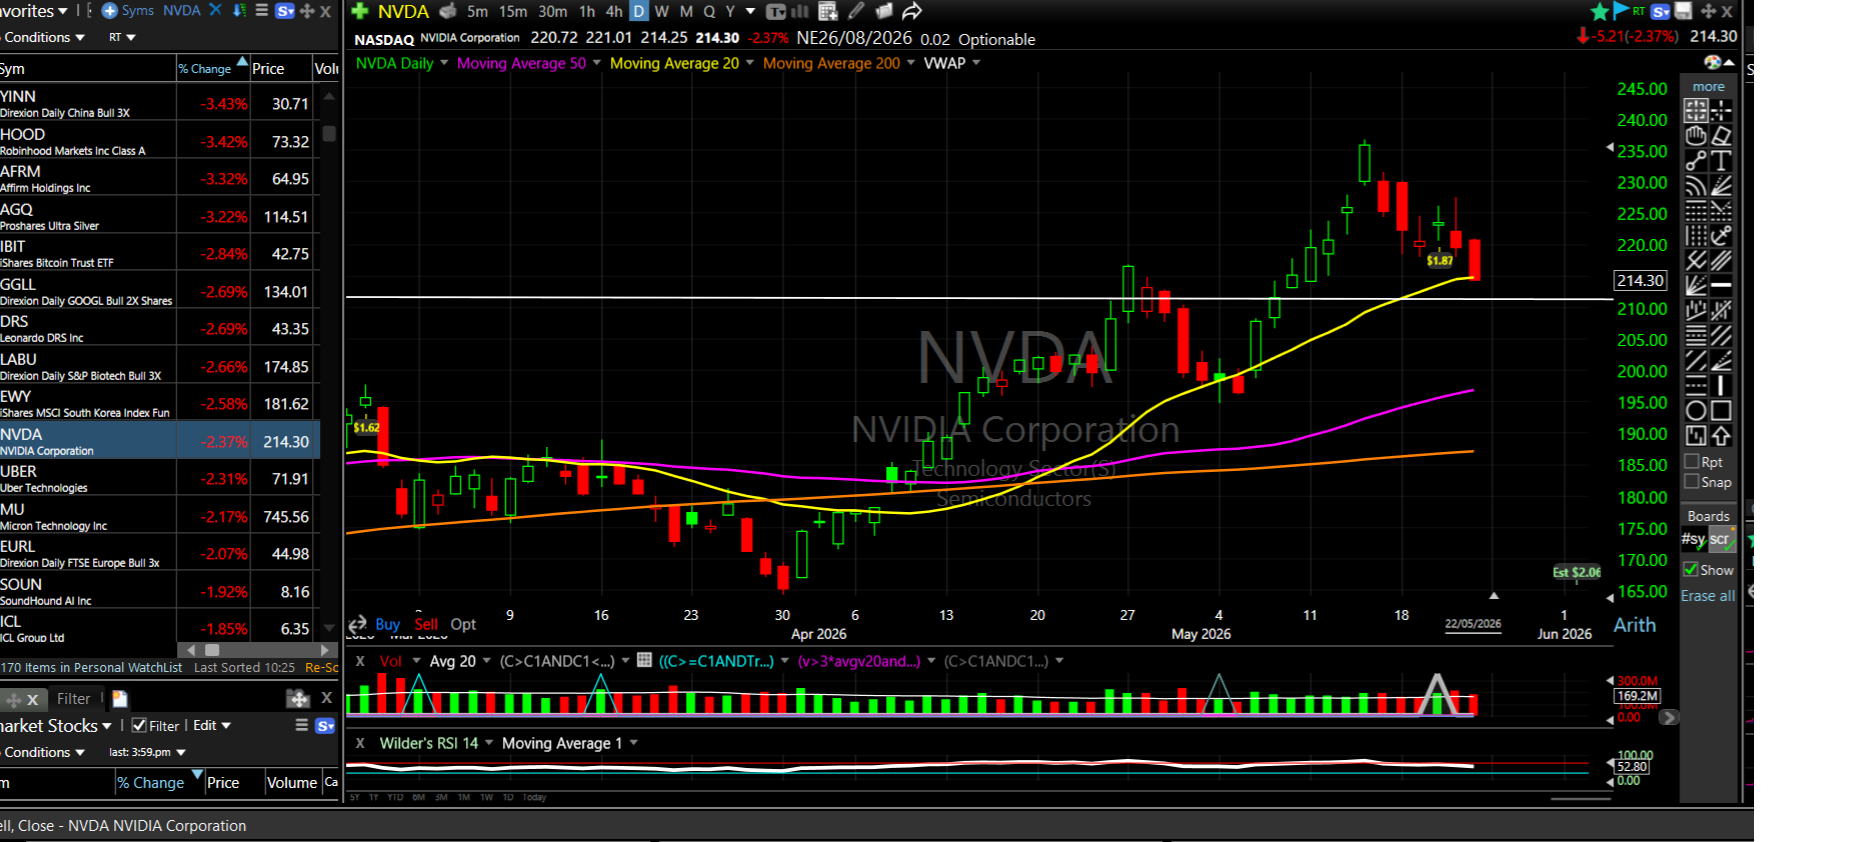Switch chart to 15m timeframe

(513, 11)
